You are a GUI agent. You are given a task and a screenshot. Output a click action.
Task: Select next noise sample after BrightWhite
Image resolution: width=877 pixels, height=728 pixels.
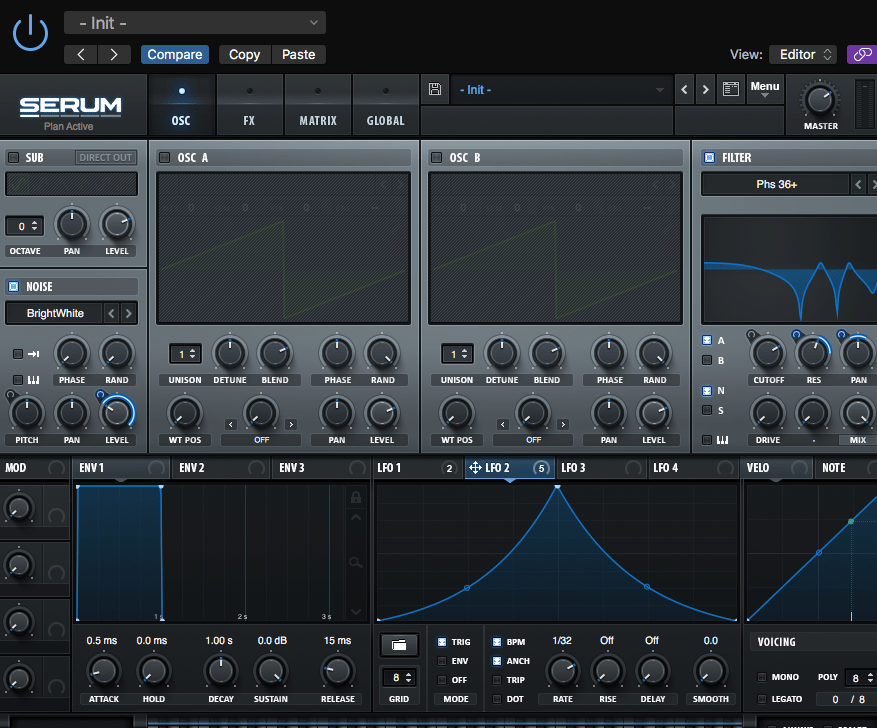[129, 313]
